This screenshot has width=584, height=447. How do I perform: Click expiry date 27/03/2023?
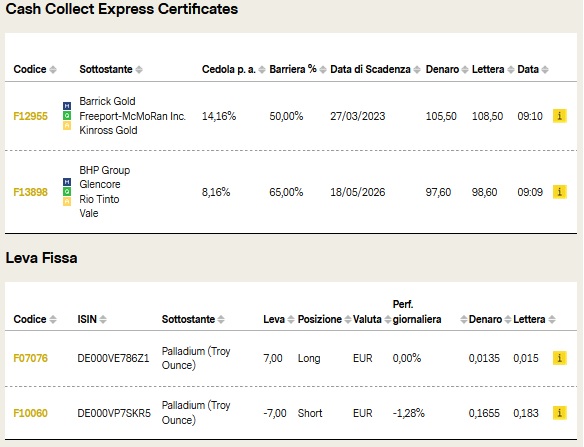pos(358,116)
